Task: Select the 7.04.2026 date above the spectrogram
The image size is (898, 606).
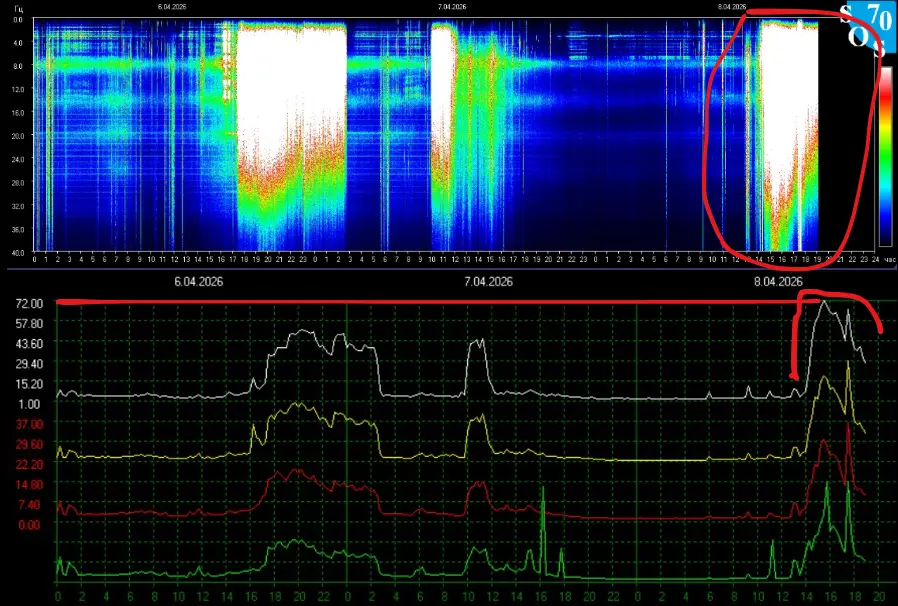Action: pos(452,6)
